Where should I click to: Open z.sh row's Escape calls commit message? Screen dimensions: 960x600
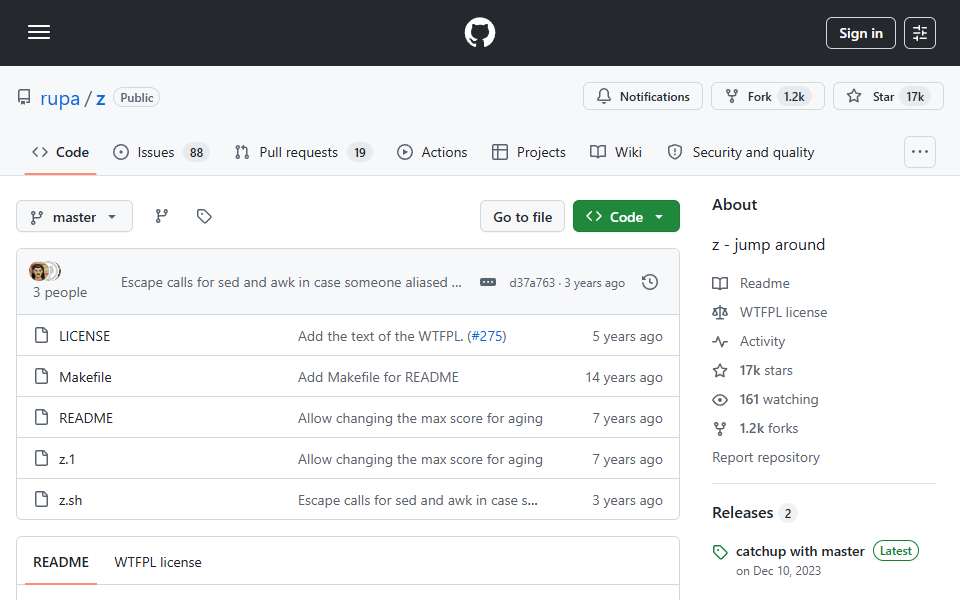click(418, 500)
